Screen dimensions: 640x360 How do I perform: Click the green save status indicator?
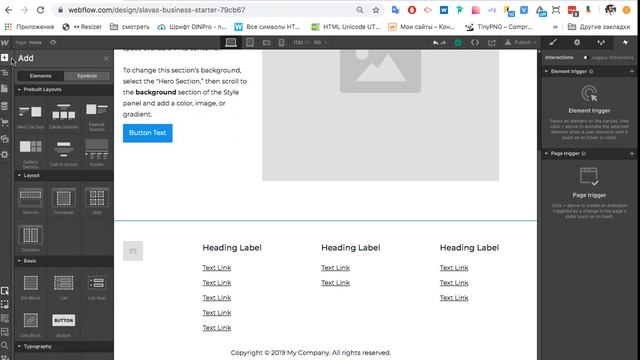(x=458, y=42)
